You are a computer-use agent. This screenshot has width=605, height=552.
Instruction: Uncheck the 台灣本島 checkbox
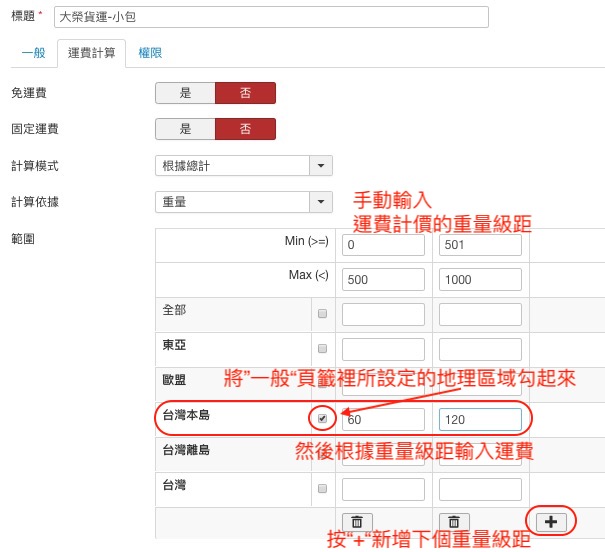pyautogui.click(x=322, y=418)
